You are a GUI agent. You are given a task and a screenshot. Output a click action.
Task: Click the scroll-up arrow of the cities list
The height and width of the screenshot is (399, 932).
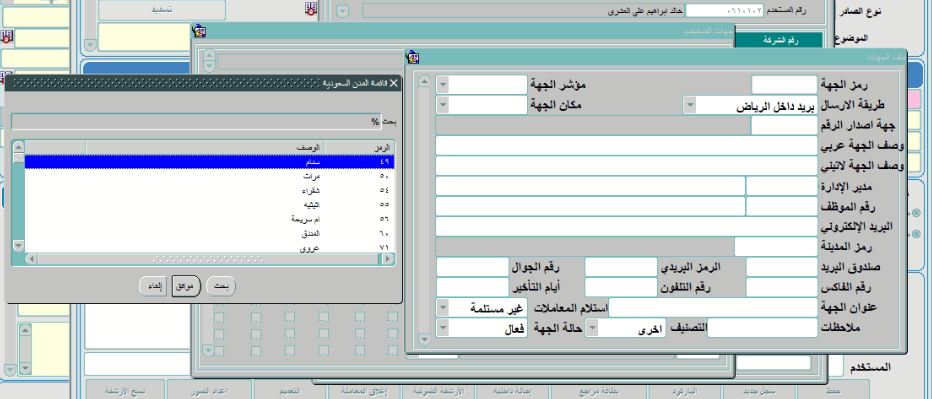tap(18, 147)
